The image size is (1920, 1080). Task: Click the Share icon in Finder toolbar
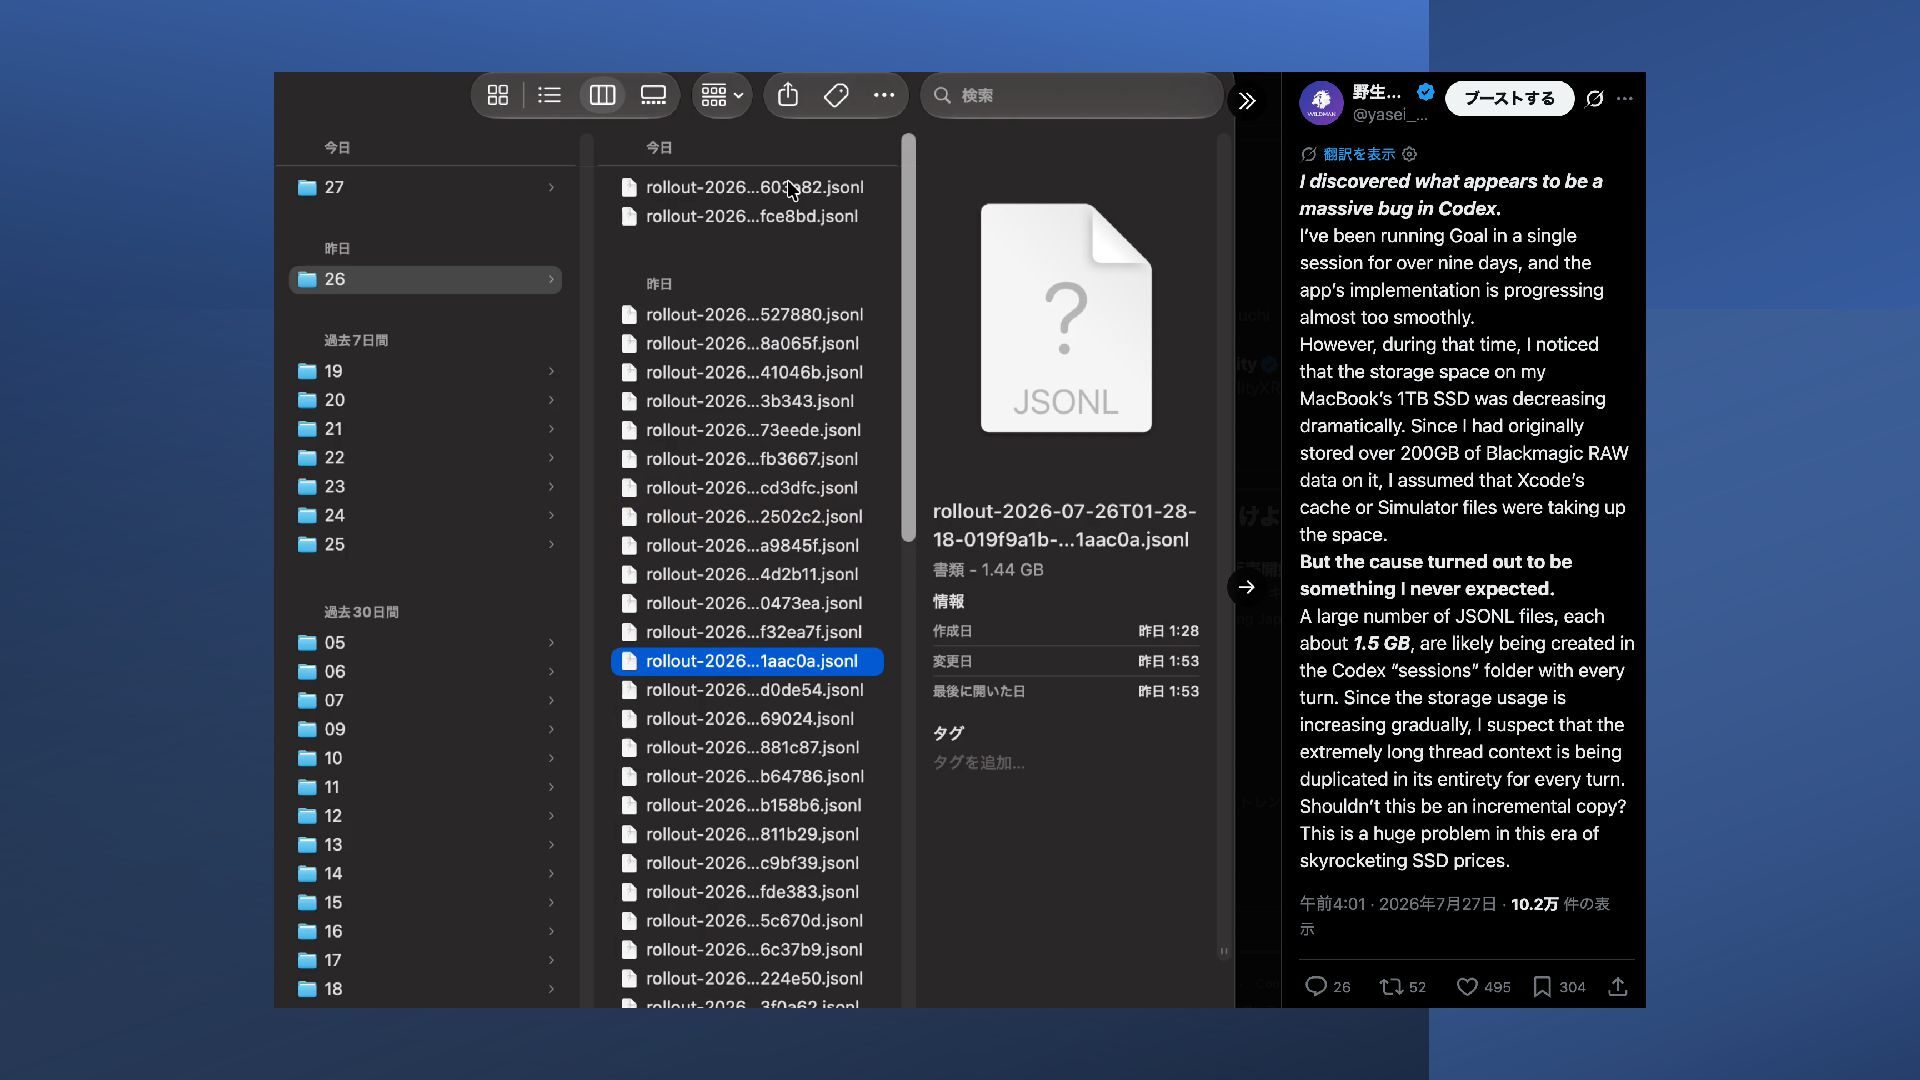788,95
